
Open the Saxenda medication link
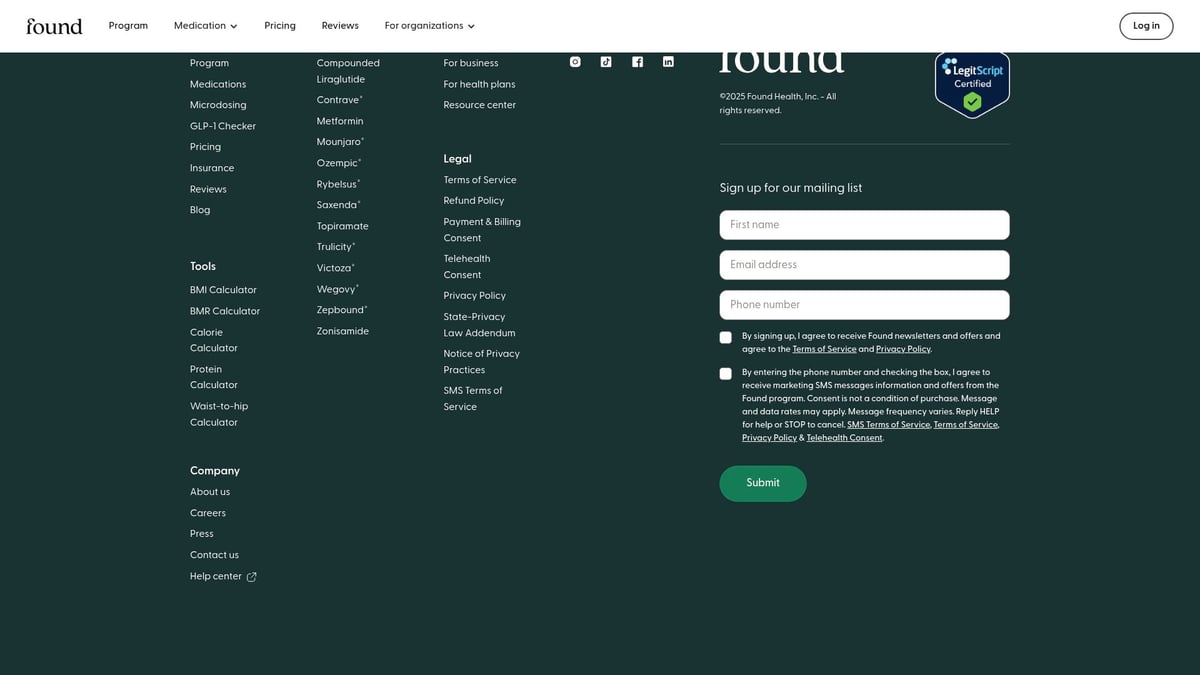[x=338, y=205]
